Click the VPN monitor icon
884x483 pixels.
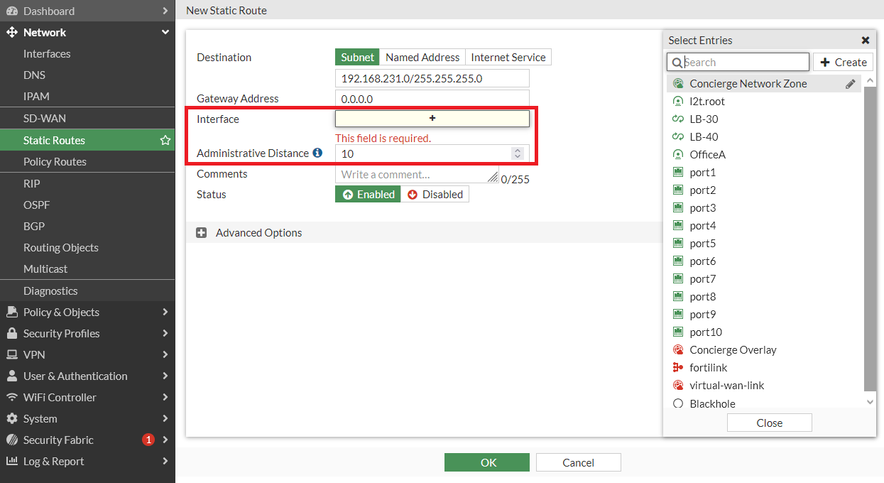tap(12, 355)
